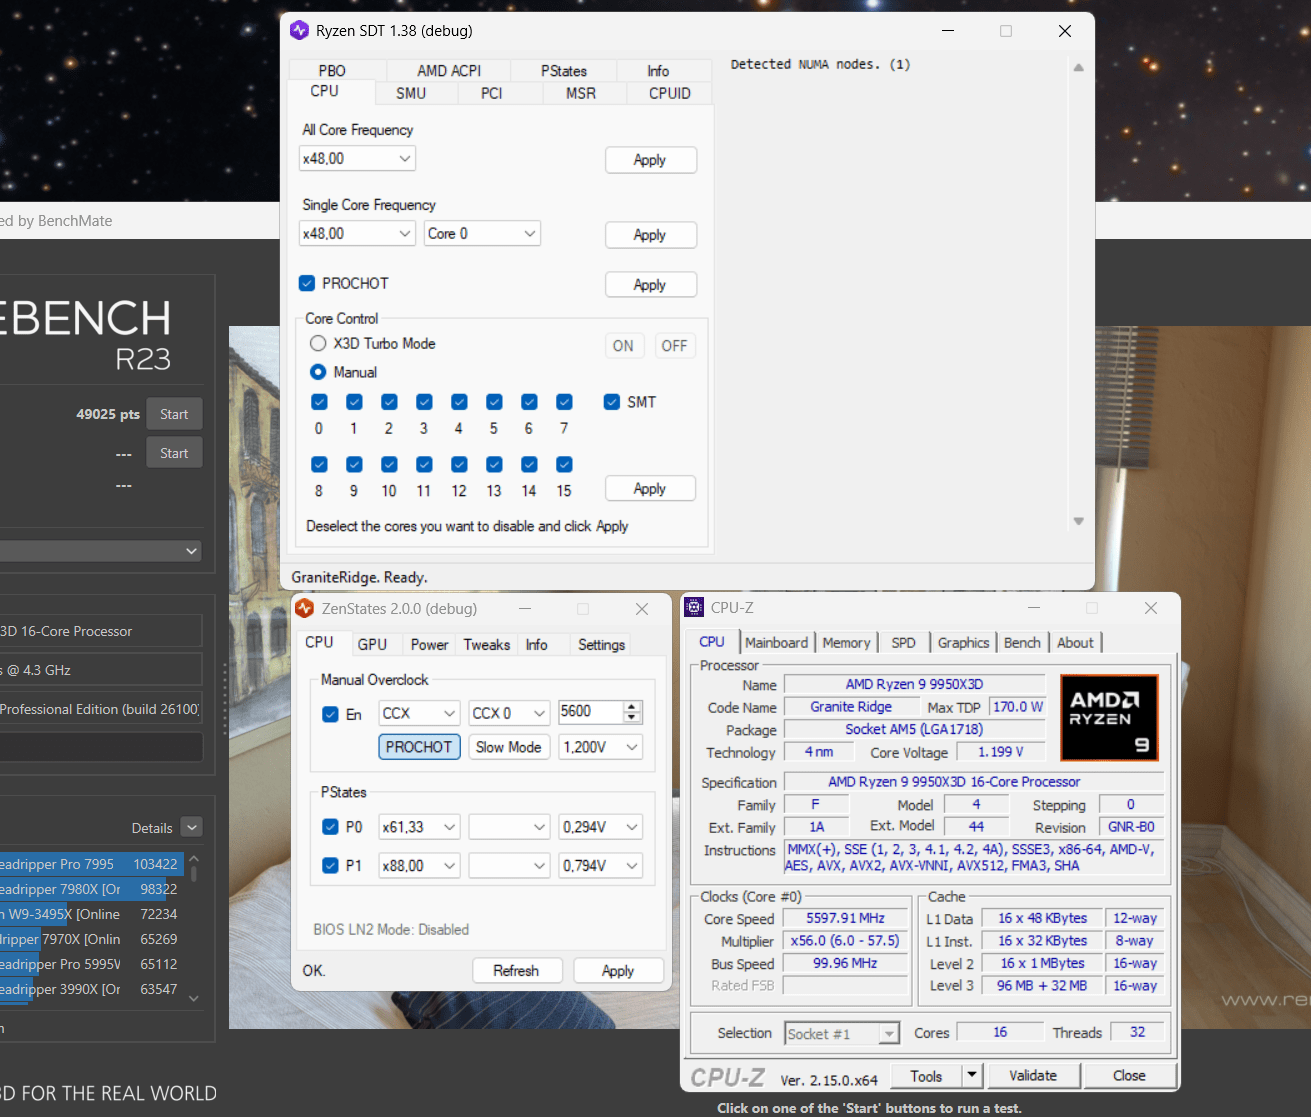
Task: Open the Core 0 selection dropdown
Action: coord(482,233)
